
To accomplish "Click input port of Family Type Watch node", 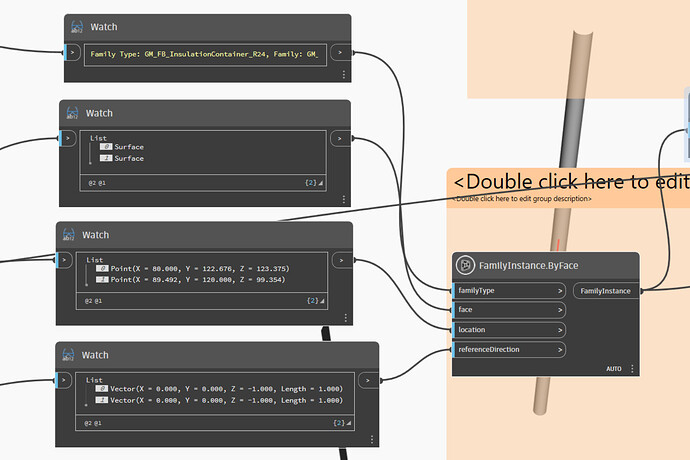I will tap(73, 52).
